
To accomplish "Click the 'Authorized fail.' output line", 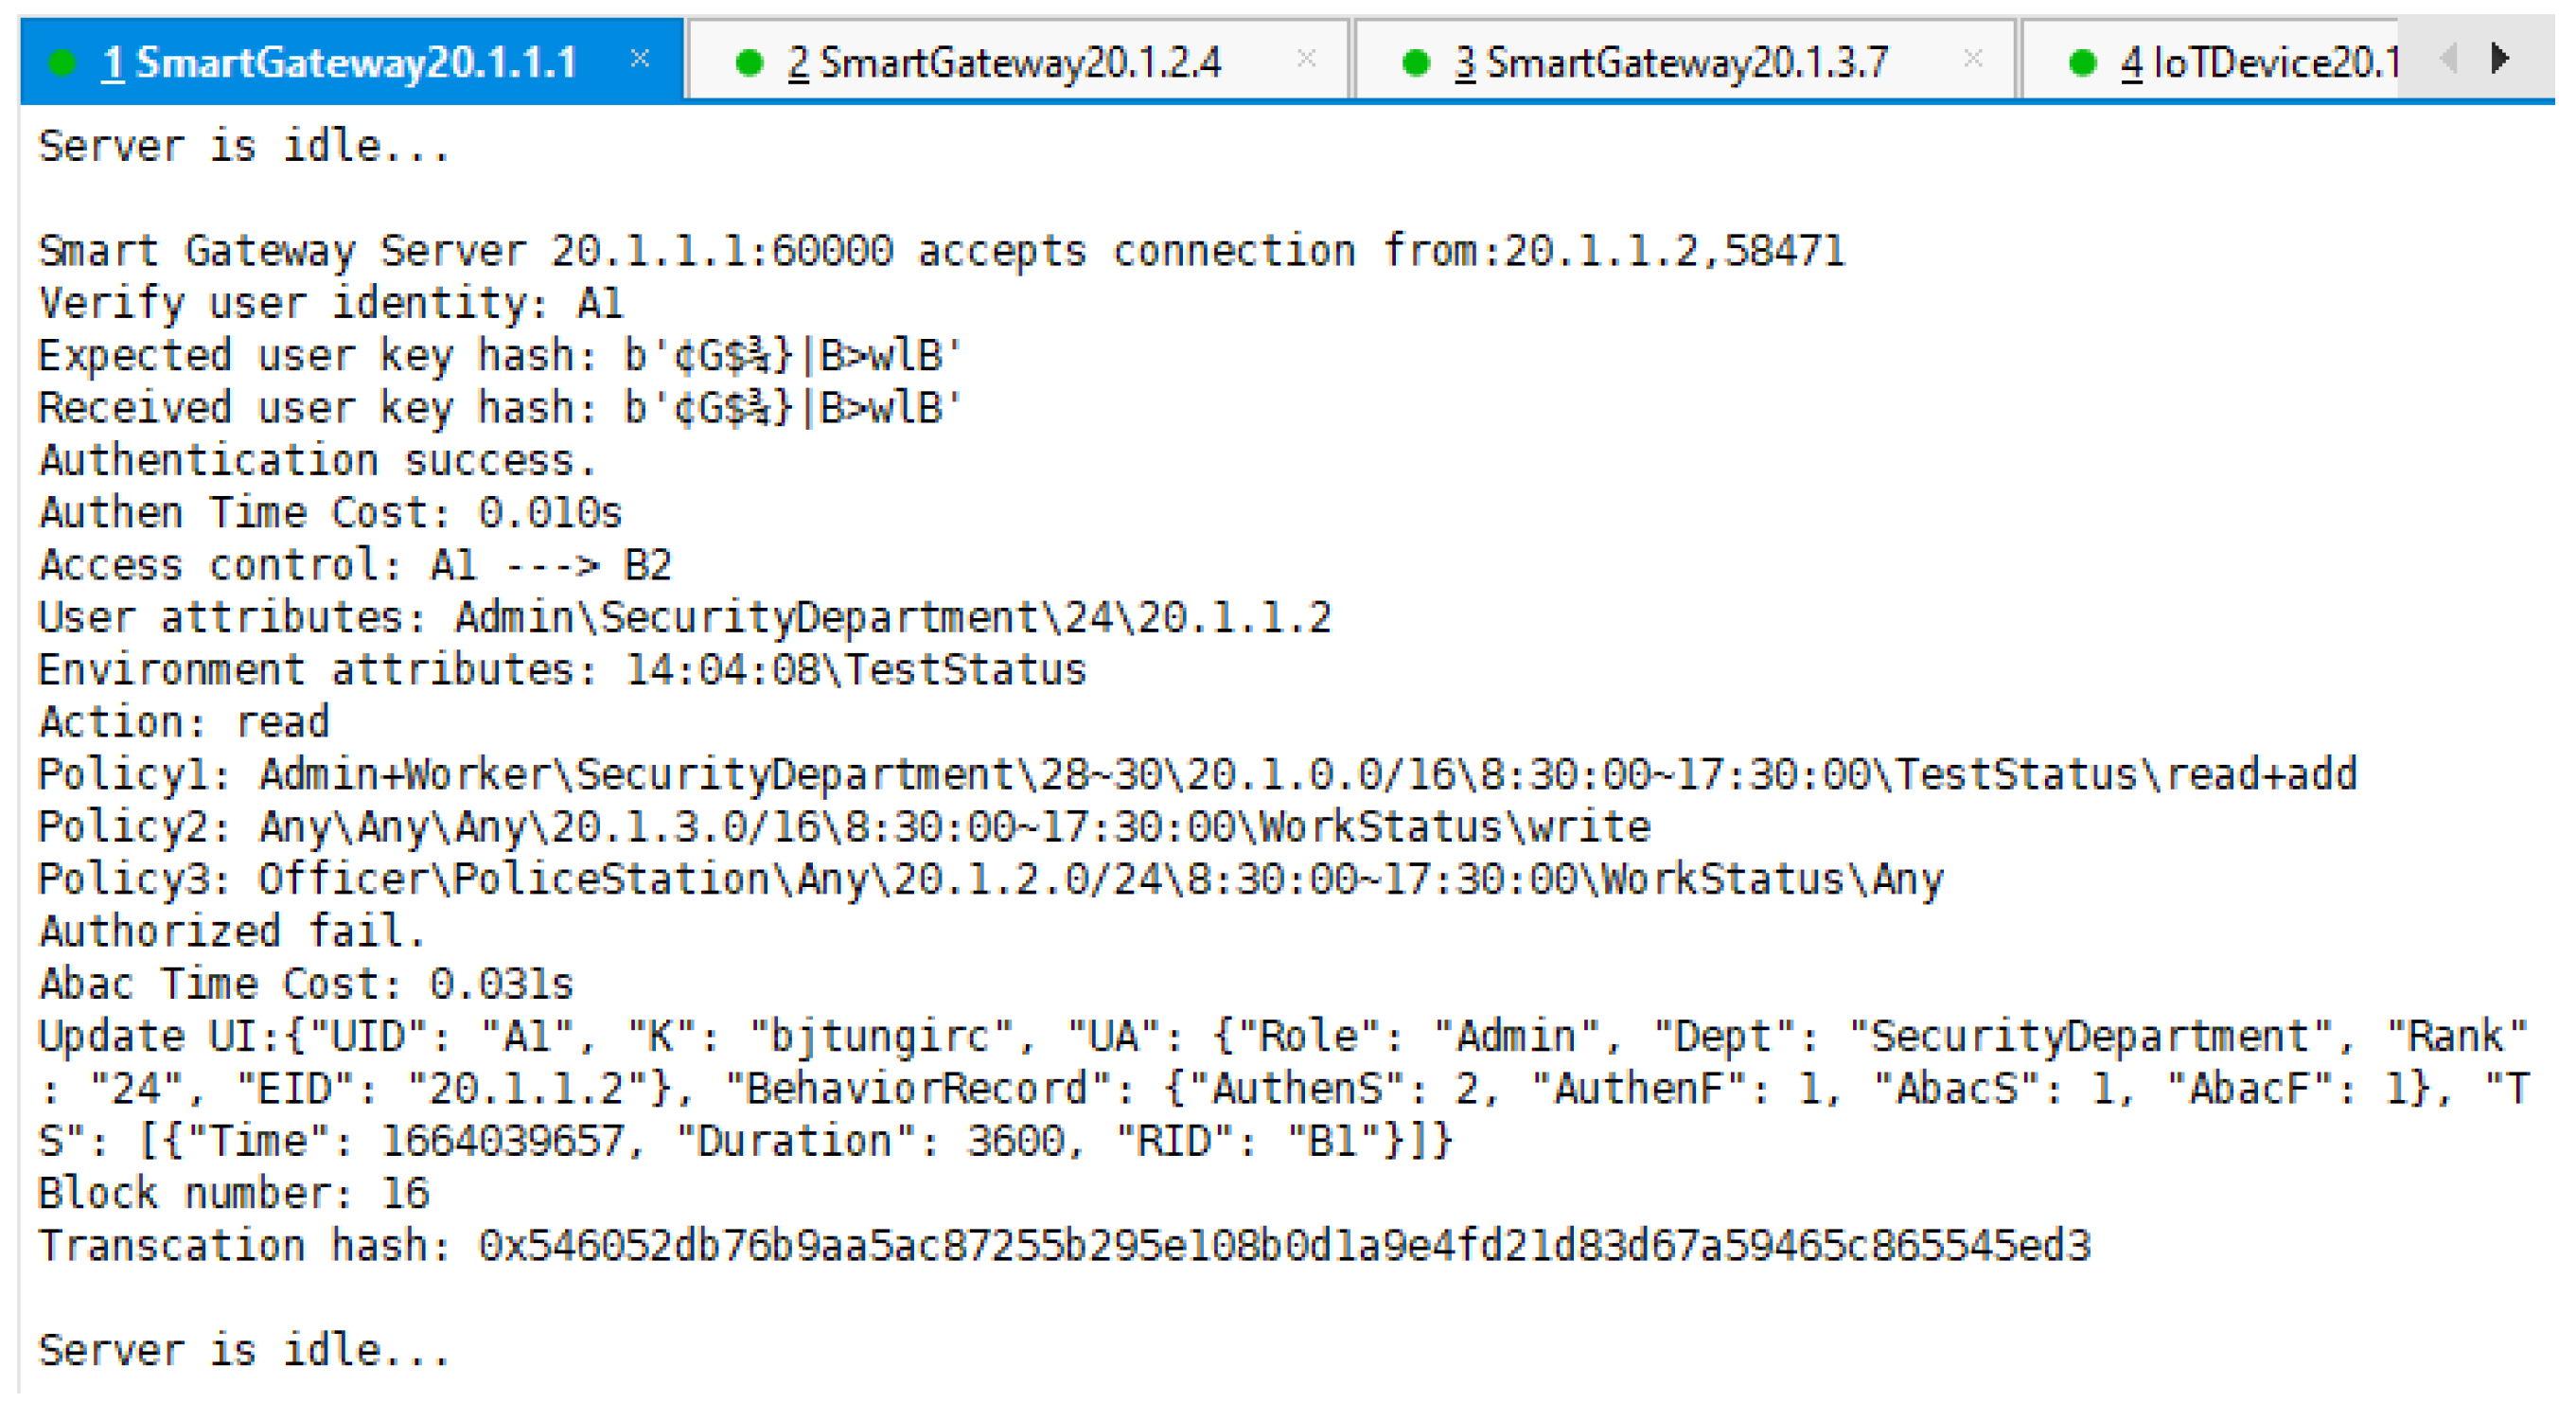I will click(x=232, y=931).
